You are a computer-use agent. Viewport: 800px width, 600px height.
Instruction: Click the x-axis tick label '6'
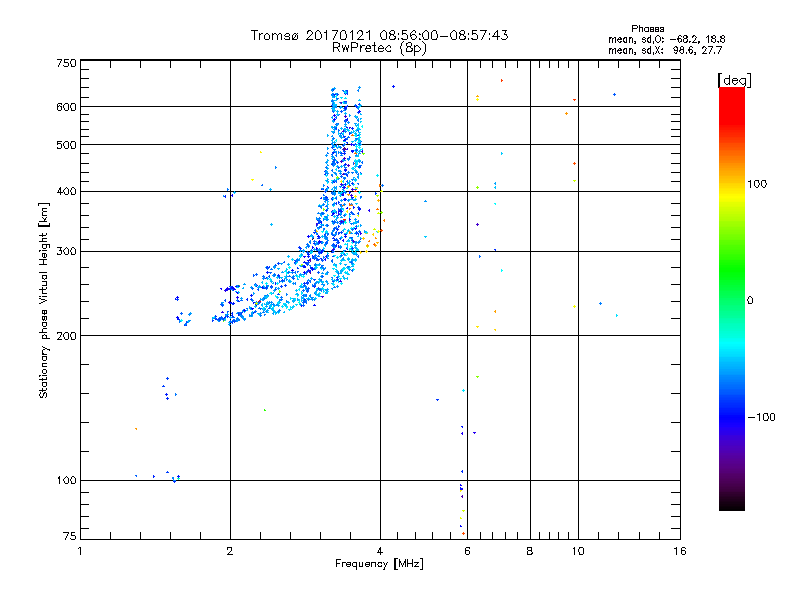pyautogui.click(x=467, y=551)
